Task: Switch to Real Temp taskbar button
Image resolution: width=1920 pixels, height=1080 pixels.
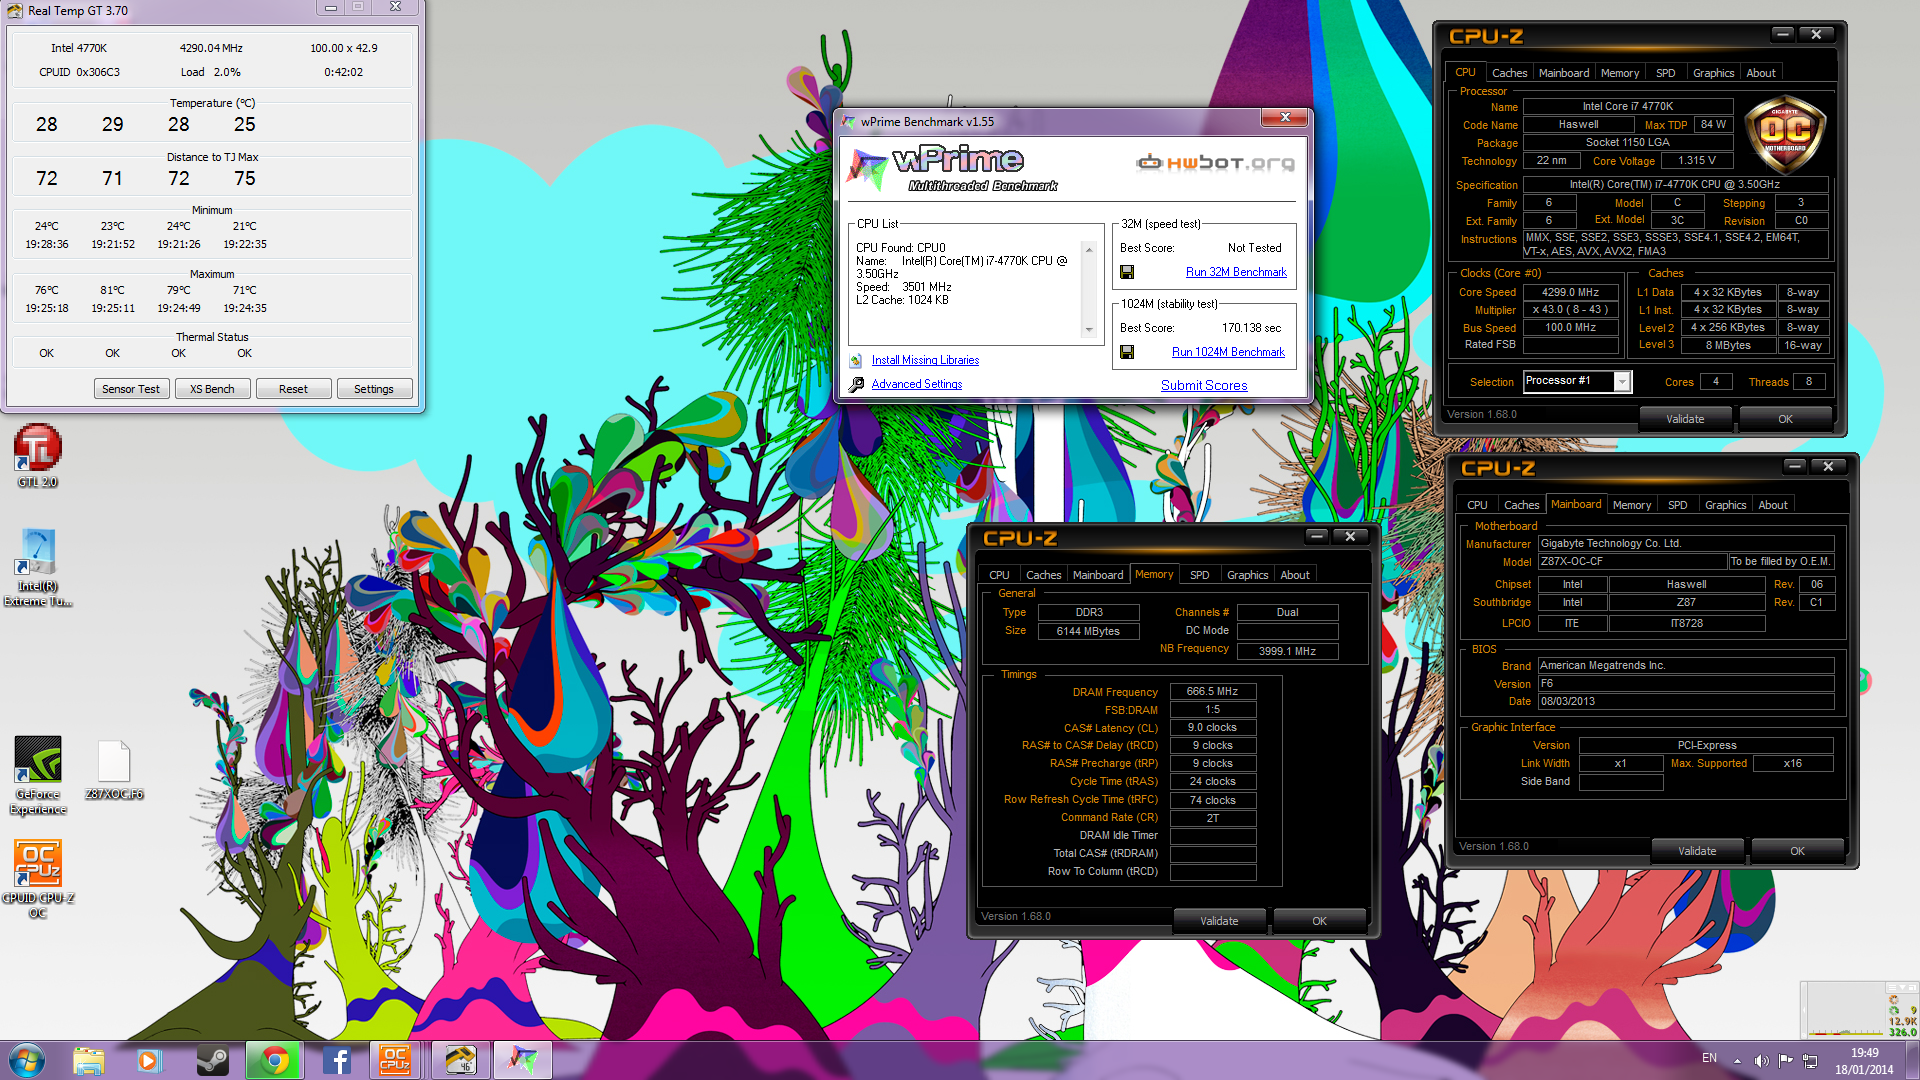Action: point(461,1060)
